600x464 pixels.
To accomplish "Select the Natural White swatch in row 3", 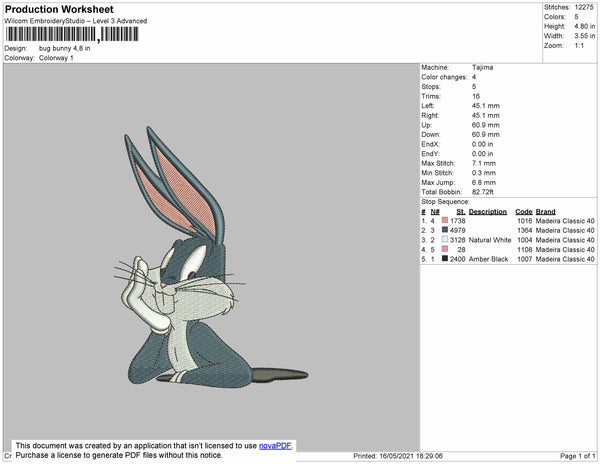I will click(x=445, y=239).
